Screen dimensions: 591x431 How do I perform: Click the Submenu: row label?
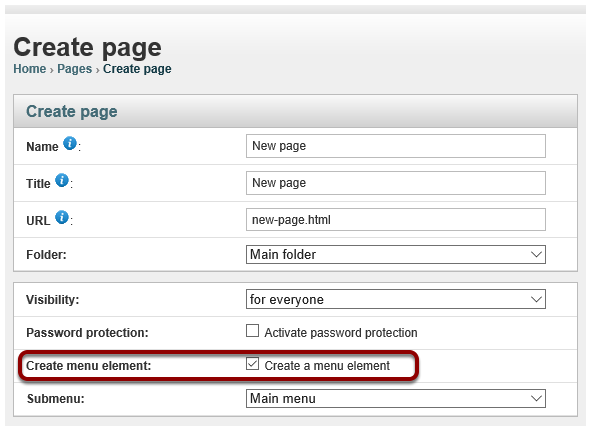click(x=56, y=399)
